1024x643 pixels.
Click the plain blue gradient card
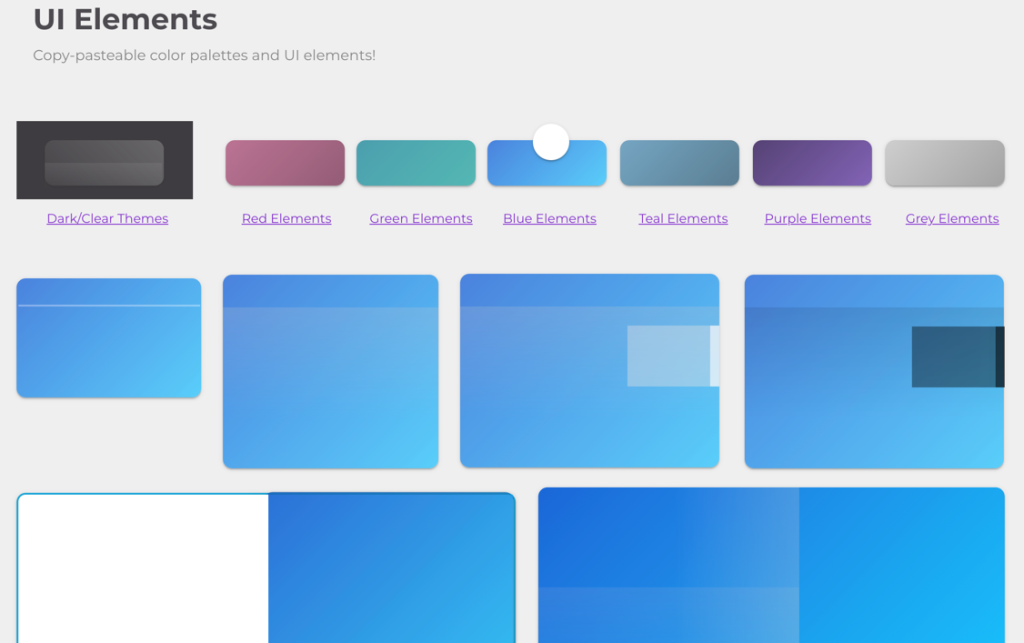330,371
